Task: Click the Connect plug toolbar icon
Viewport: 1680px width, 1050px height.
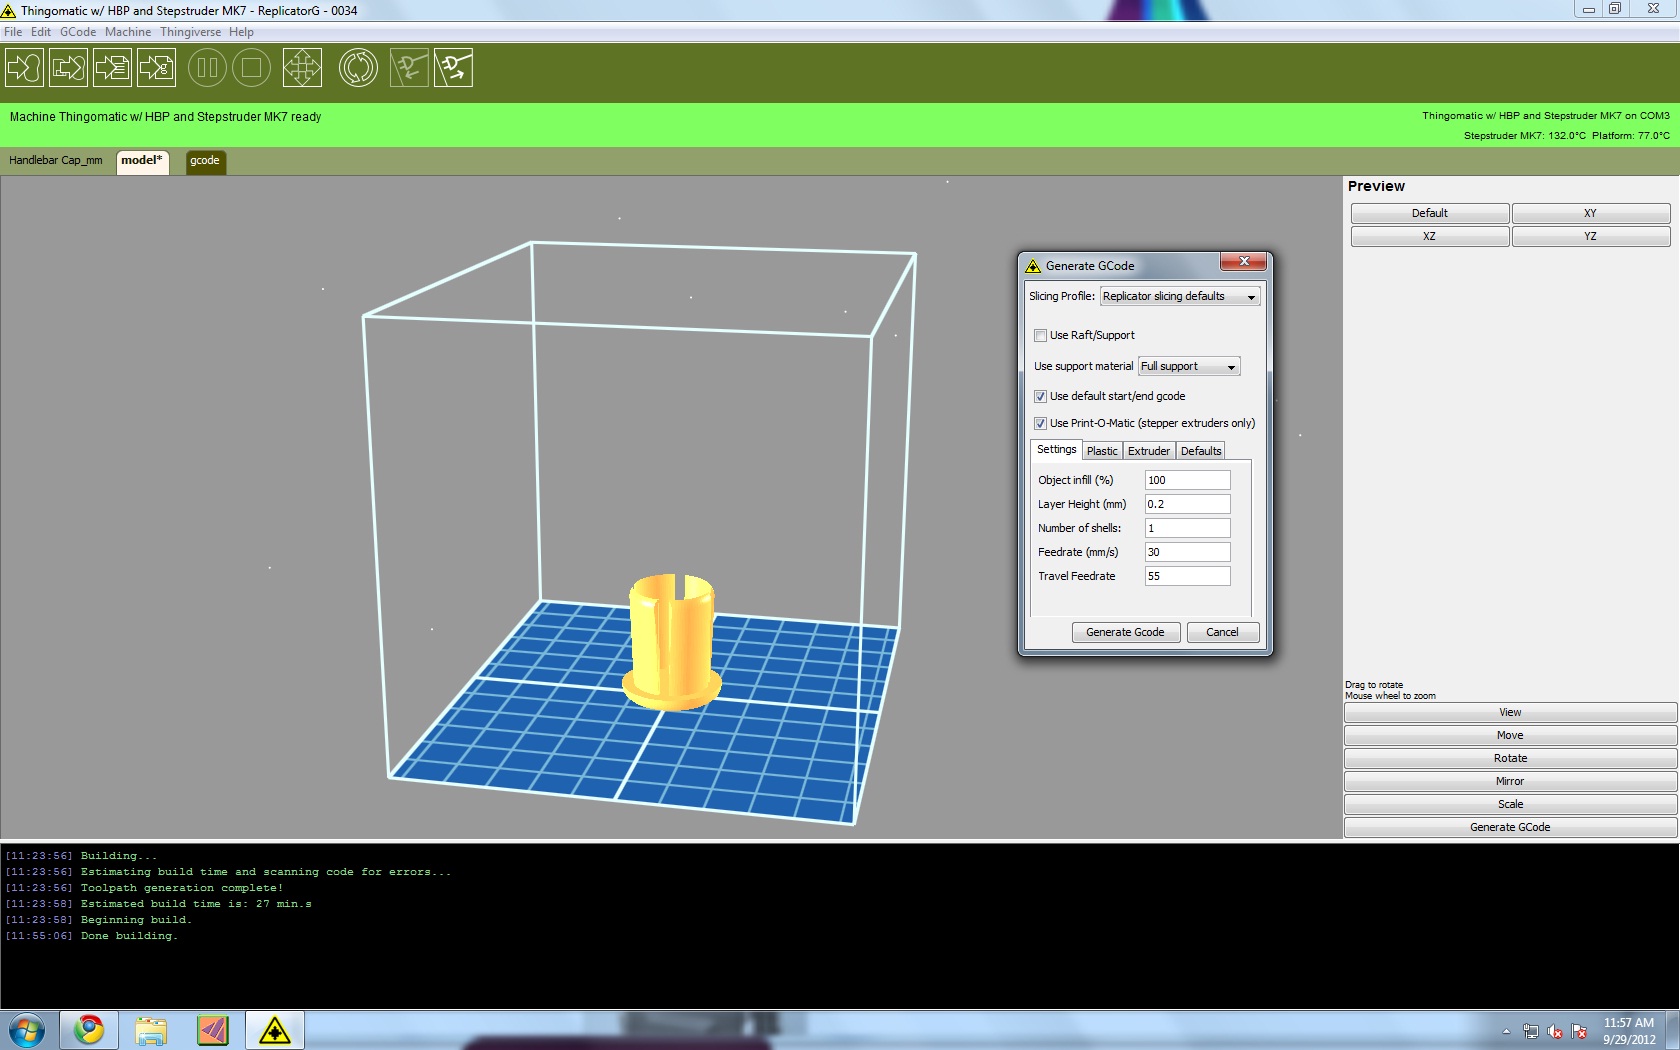Action: point(409,68)
